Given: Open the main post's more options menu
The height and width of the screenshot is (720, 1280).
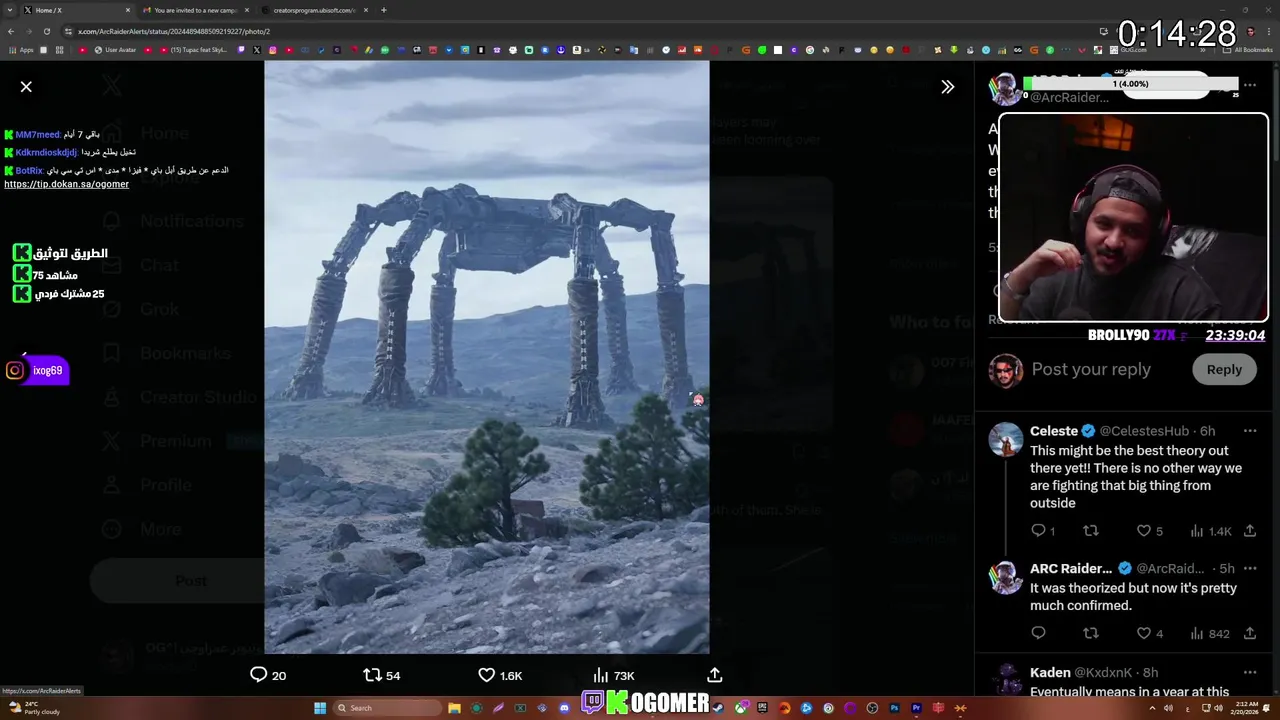Looking at the screenshot, I should tap(1250, 86).
